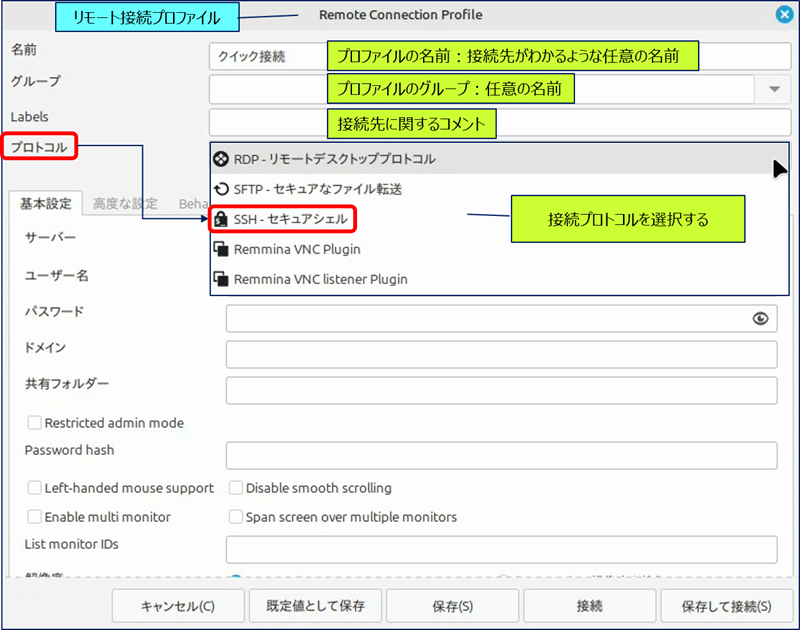
Task: Click the ユーザー名 label
Action: point(57,276)
